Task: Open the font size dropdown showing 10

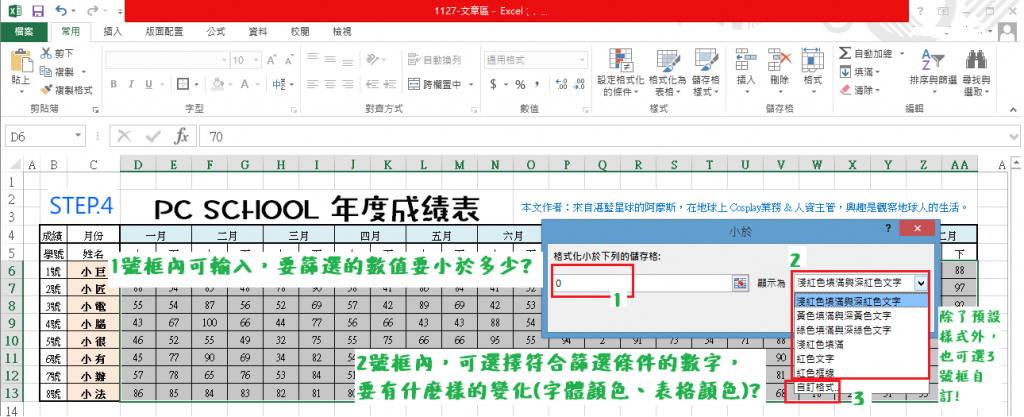Action: (x=255, y=60)
